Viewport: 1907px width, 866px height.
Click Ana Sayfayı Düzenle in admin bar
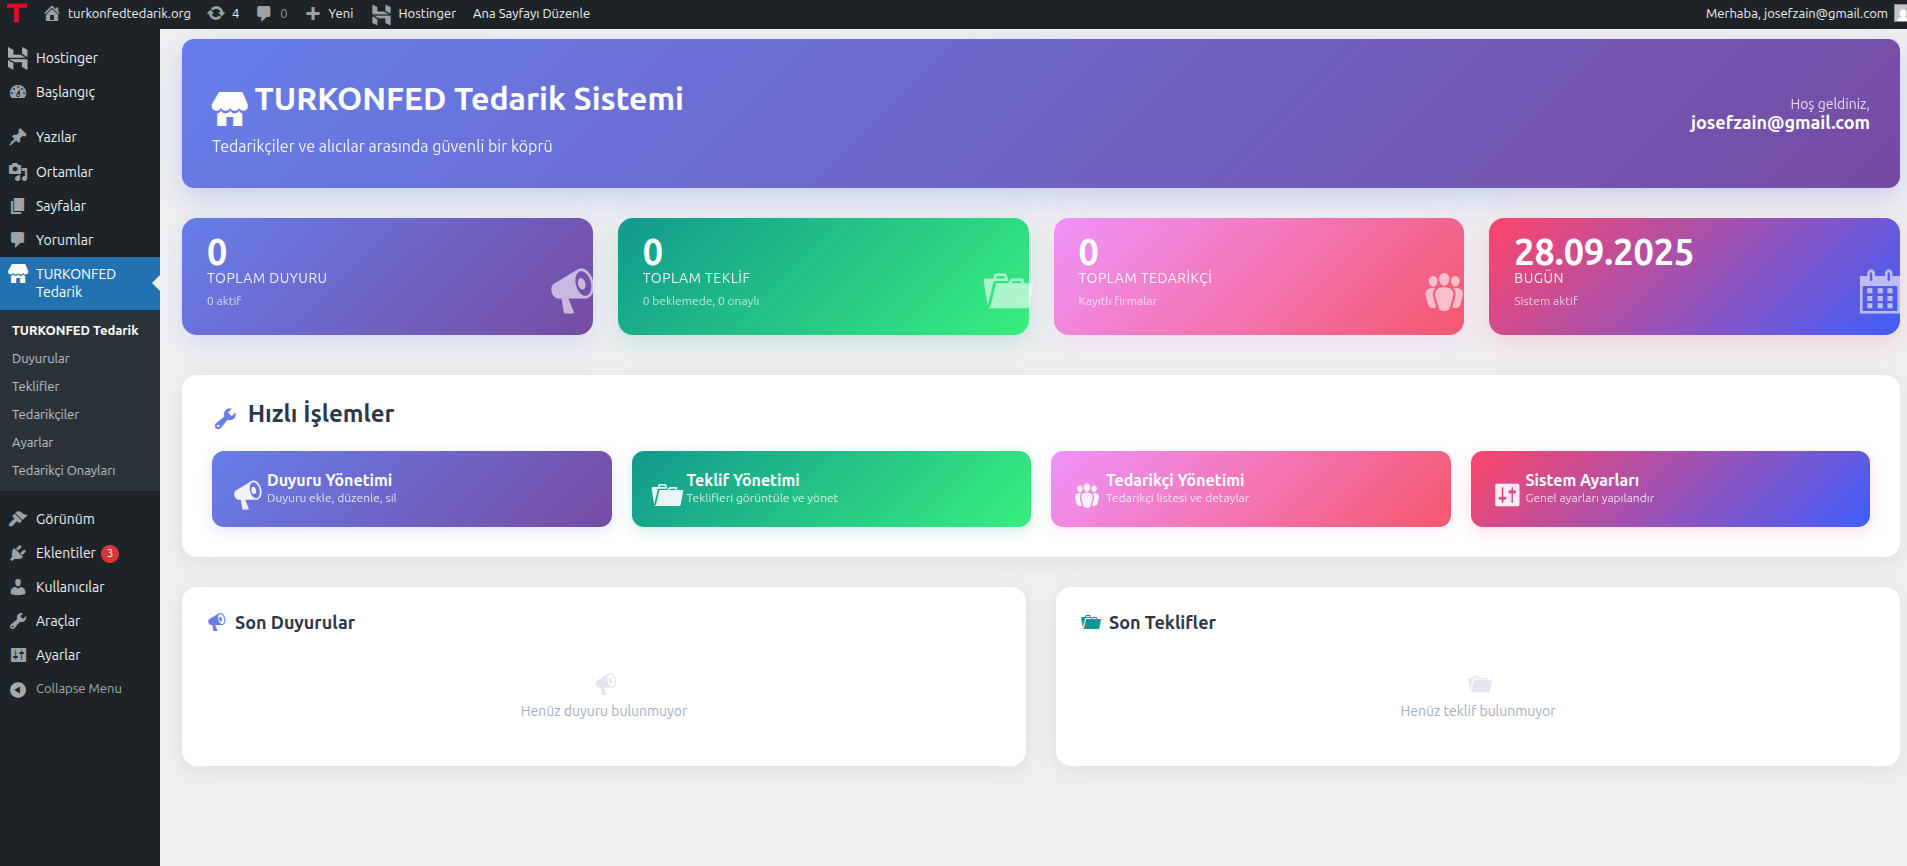531,13
